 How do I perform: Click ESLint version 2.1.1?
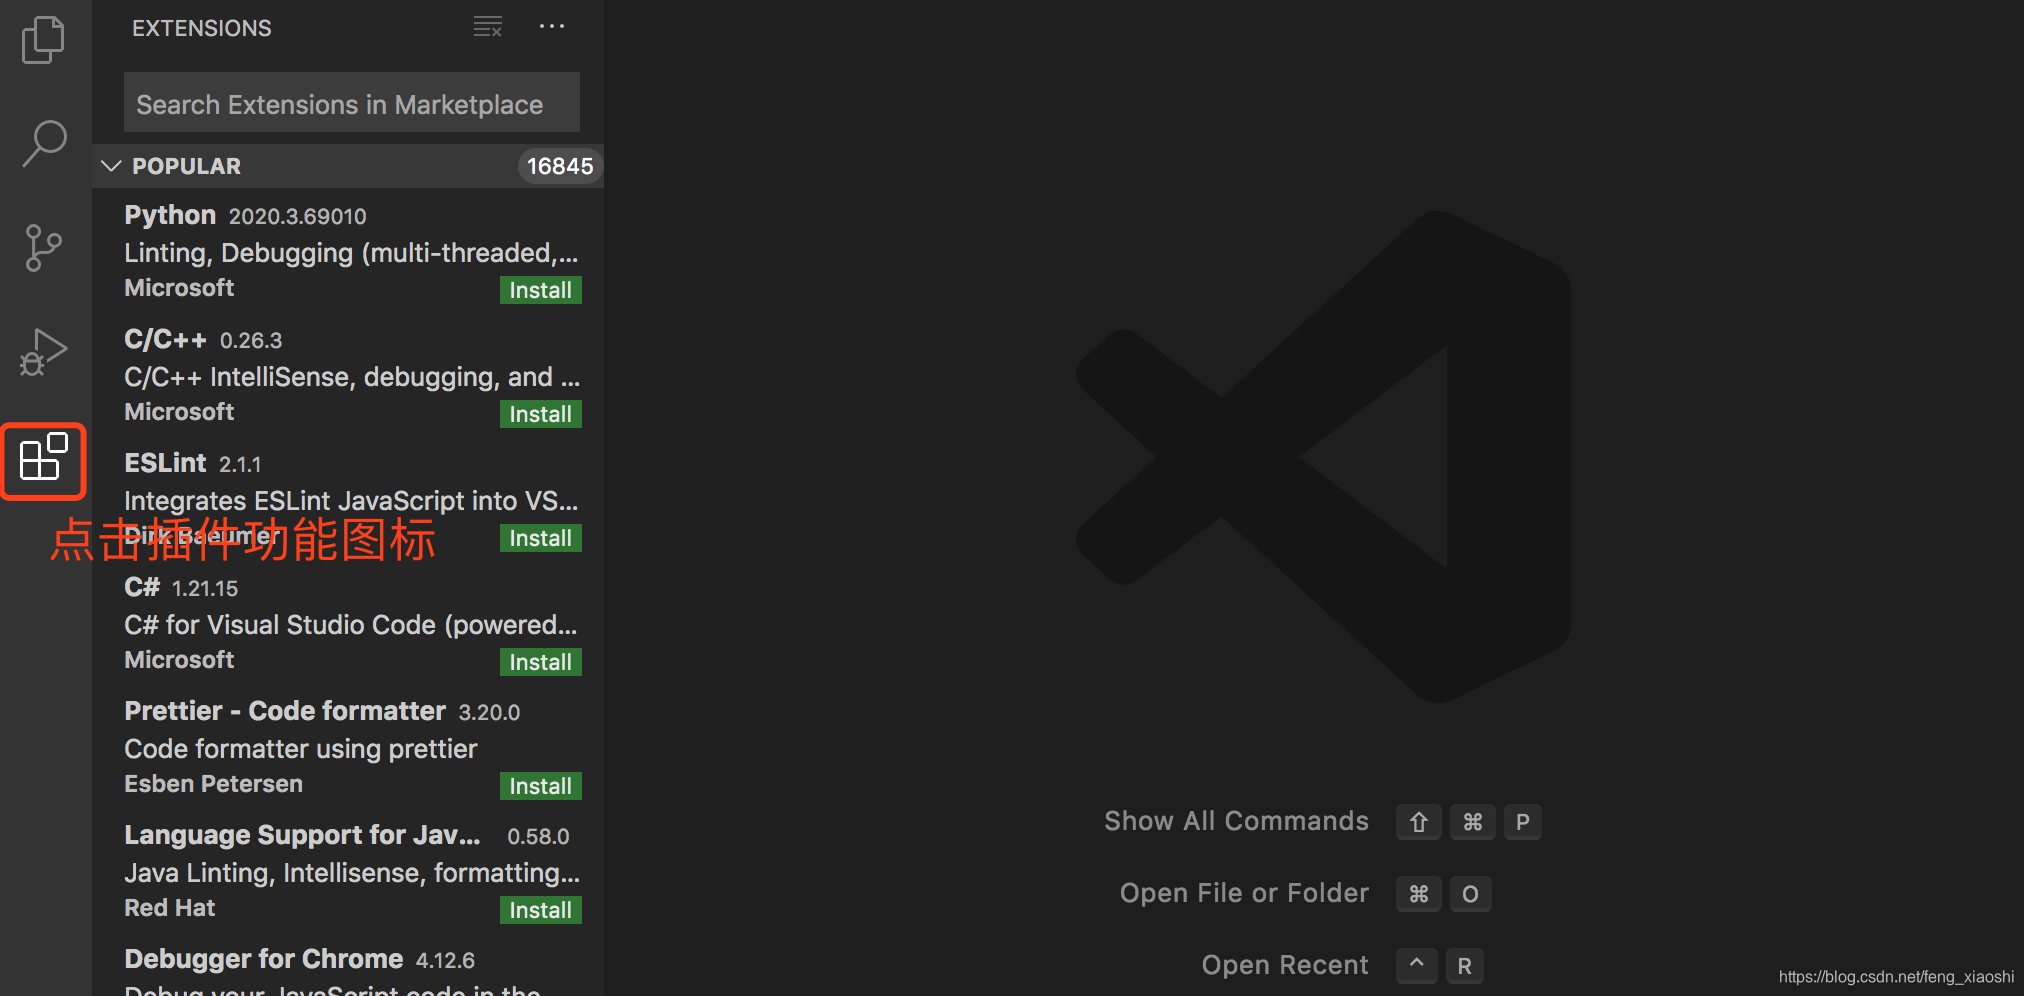(x=240, y=465)
